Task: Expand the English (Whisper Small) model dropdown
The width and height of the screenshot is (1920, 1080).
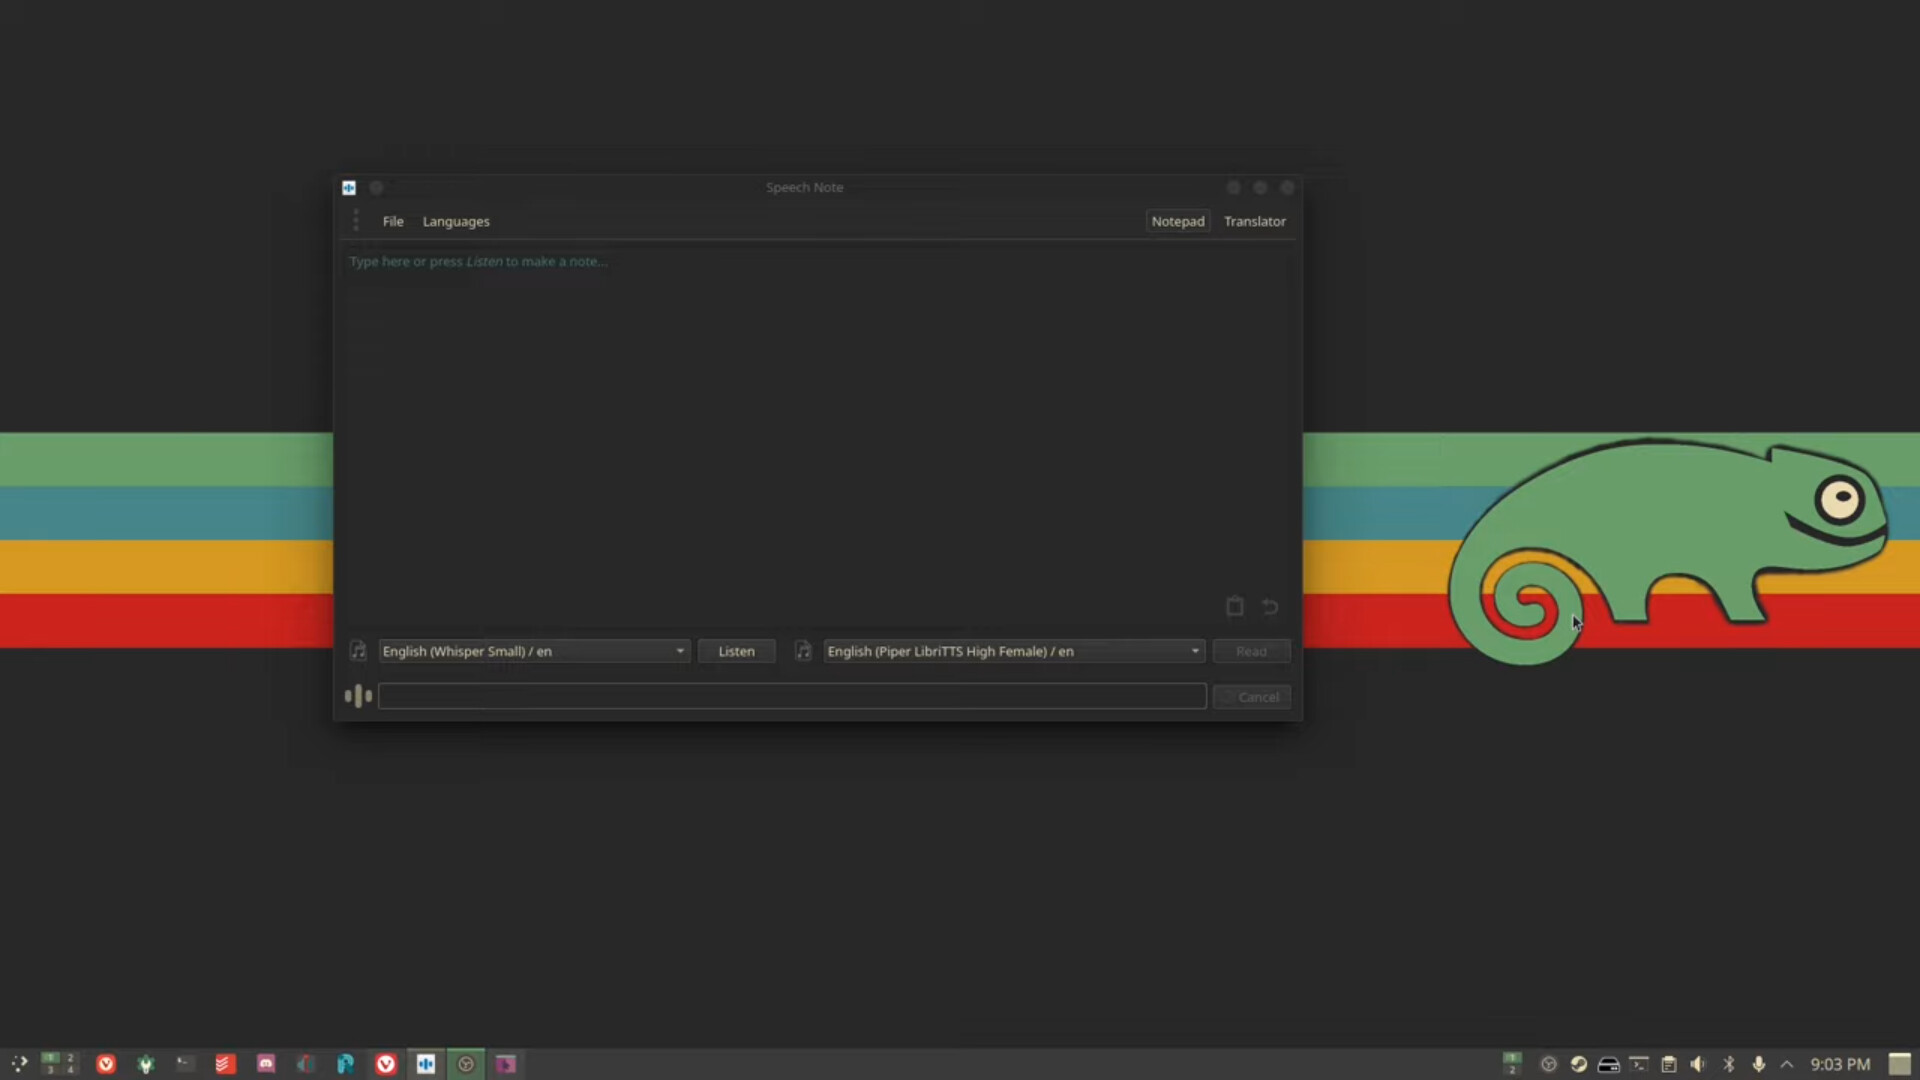Action: [534, 651]
